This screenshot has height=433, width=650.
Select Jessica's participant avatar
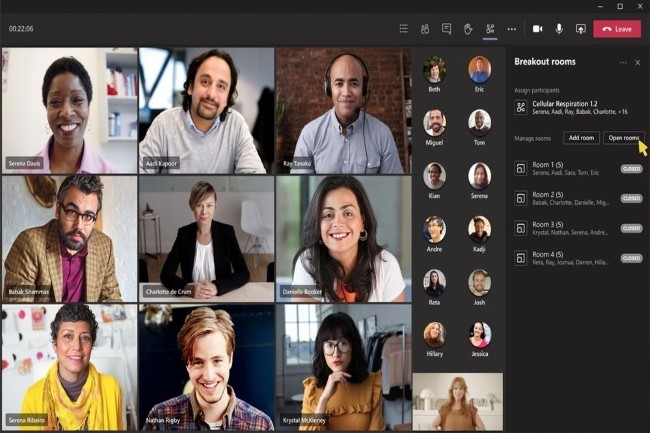tap(480, 334)
